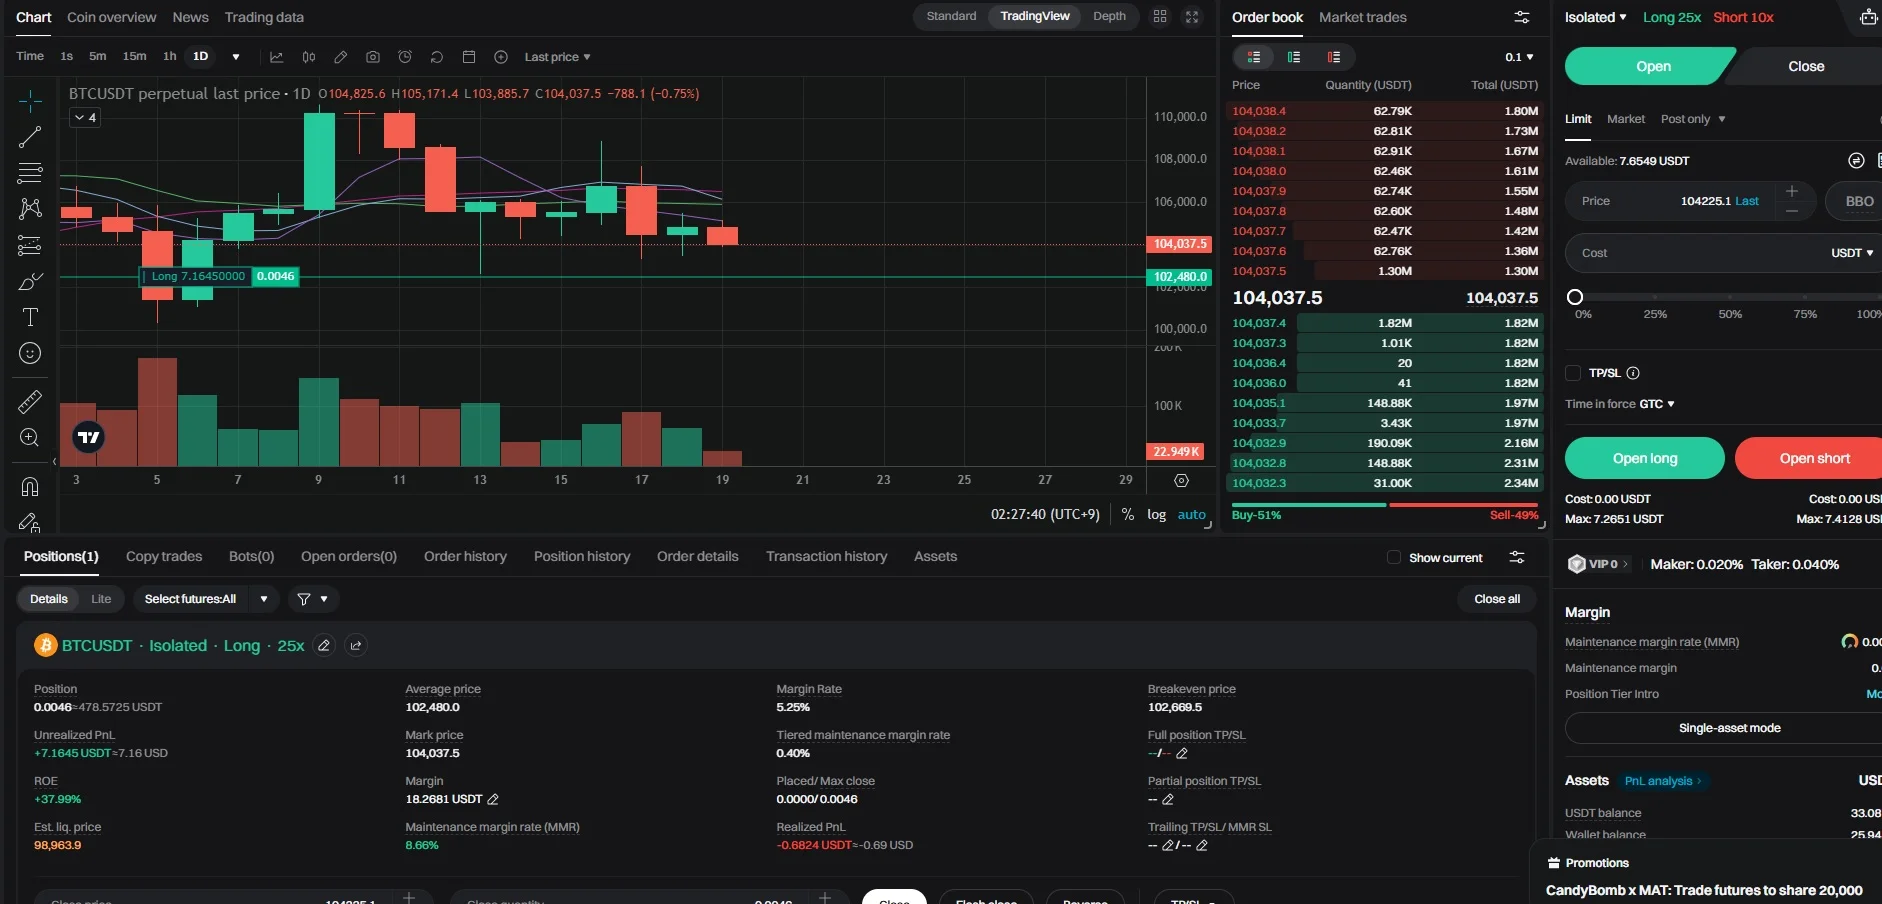
Task: Change candlestick chart type
Action: pos(309,57)
